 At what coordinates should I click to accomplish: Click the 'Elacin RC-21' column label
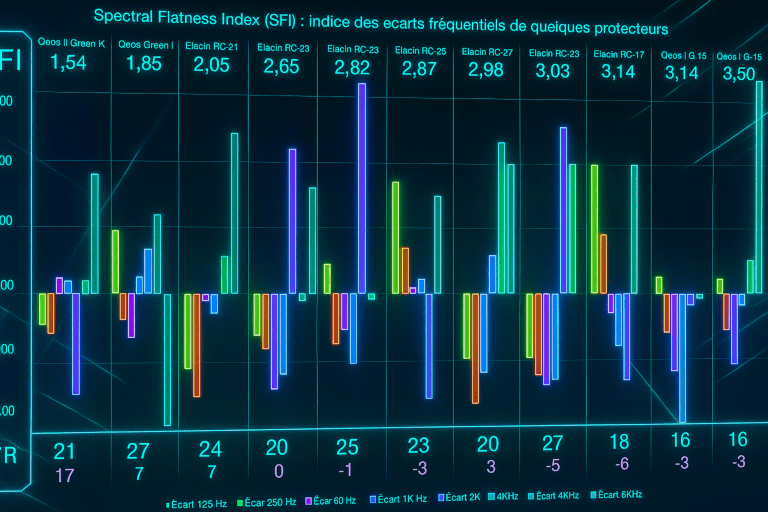212,47
